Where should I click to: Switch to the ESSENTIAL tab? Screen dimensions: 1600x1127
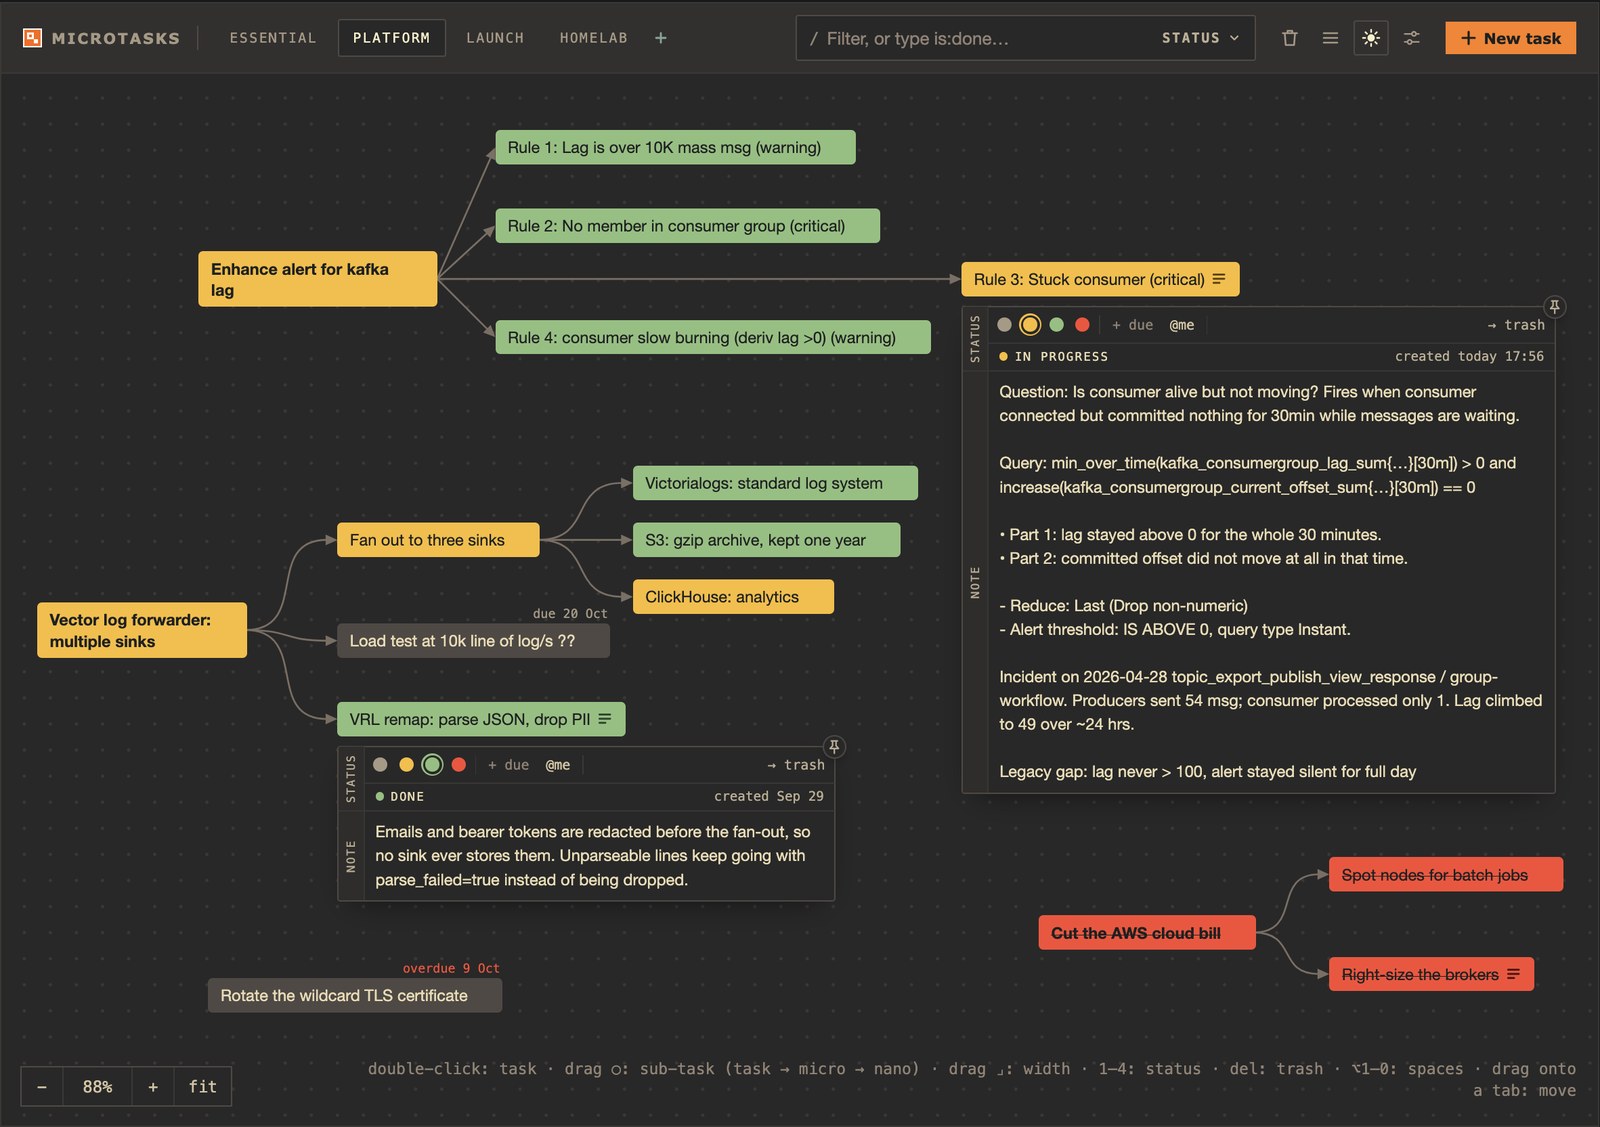273,38
